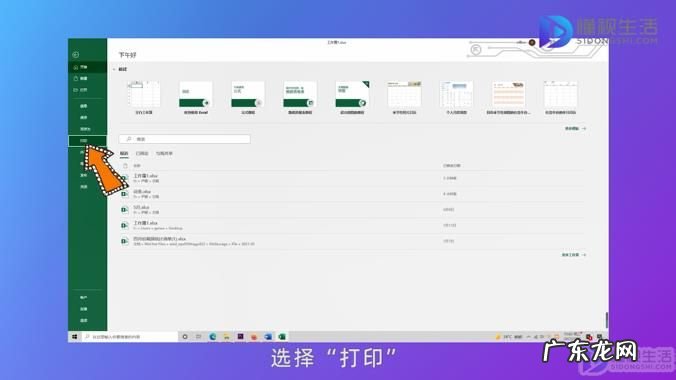
Task: Click the Excel icon on the taskbar
Action: (x=282, y=337)
